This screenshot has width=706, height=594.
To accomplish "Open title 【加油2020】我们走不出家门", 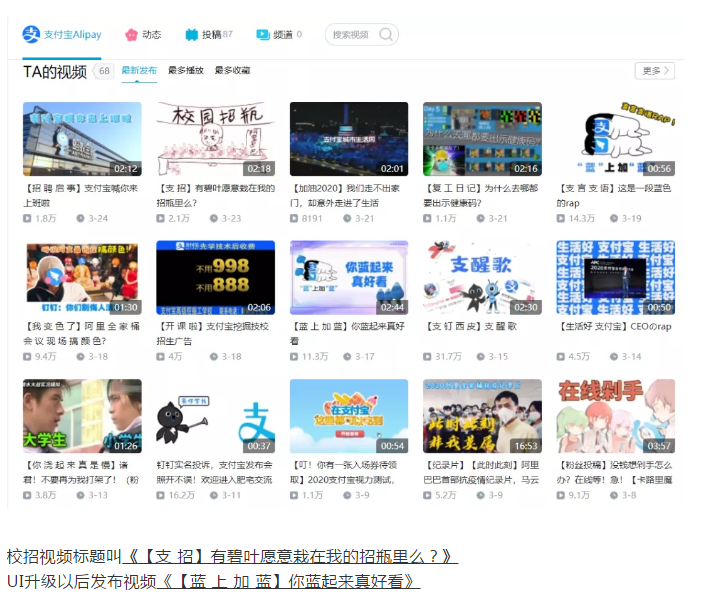I will 345,195.
